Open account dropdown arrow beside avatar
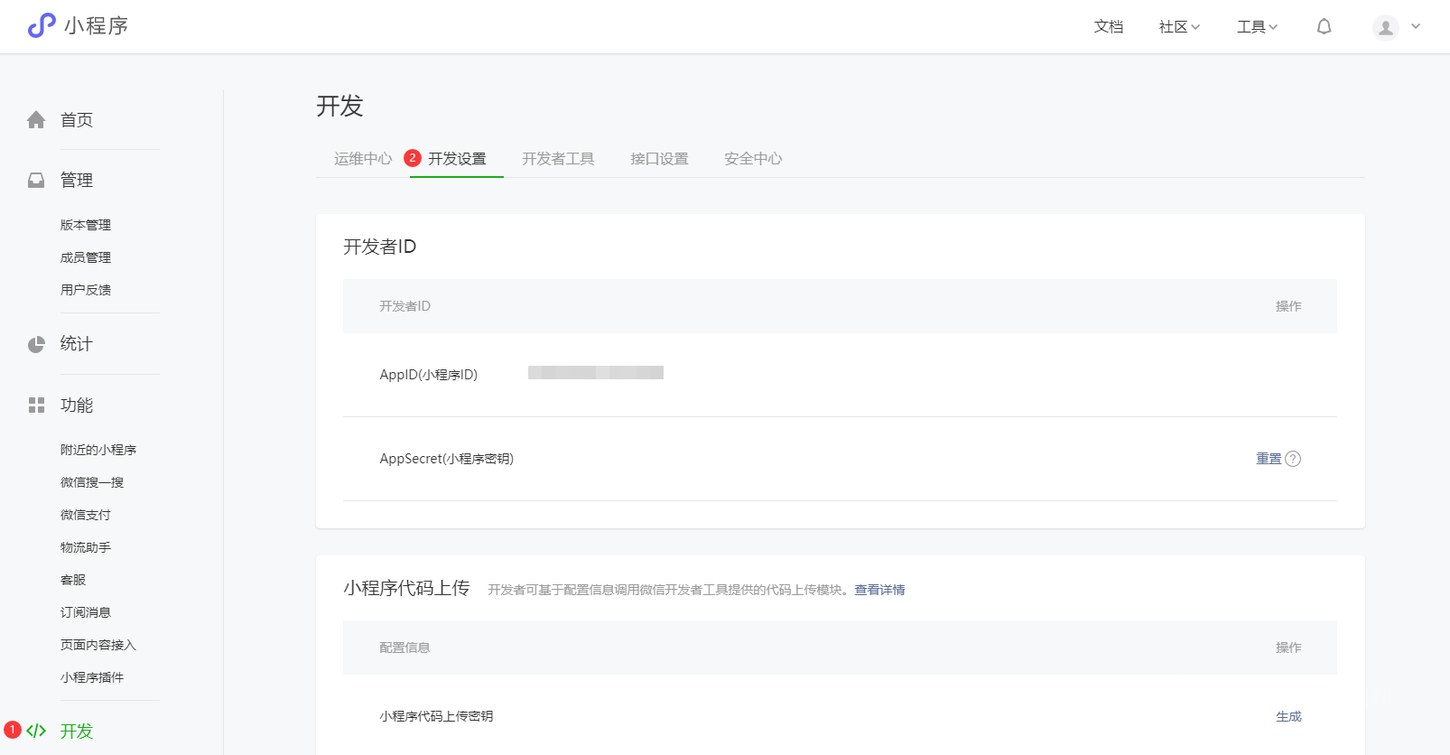Screen dimensions: 1450x755 pyautogui.click(x=1416, y=27)
